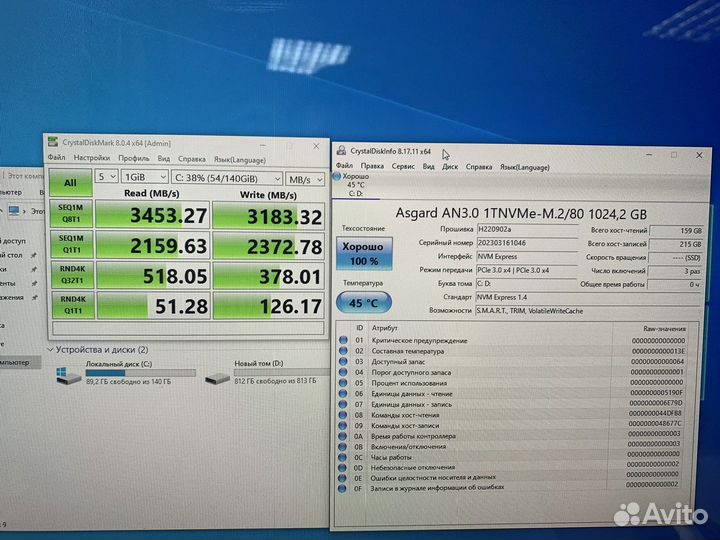
Task: Open Правка menu in CrystalDiskInfo
Action: tap(372, 166)
